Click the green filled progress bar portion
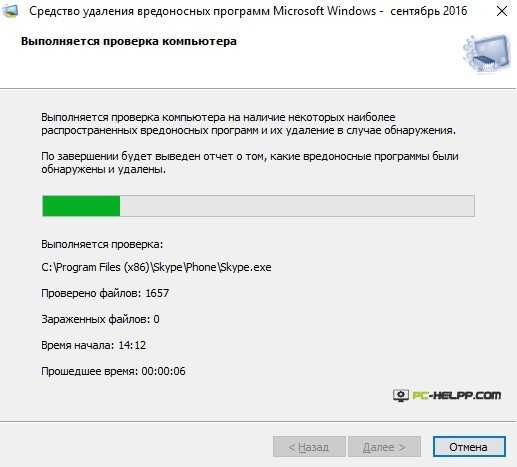Screen dimensions: 517x467 [81, 206]
